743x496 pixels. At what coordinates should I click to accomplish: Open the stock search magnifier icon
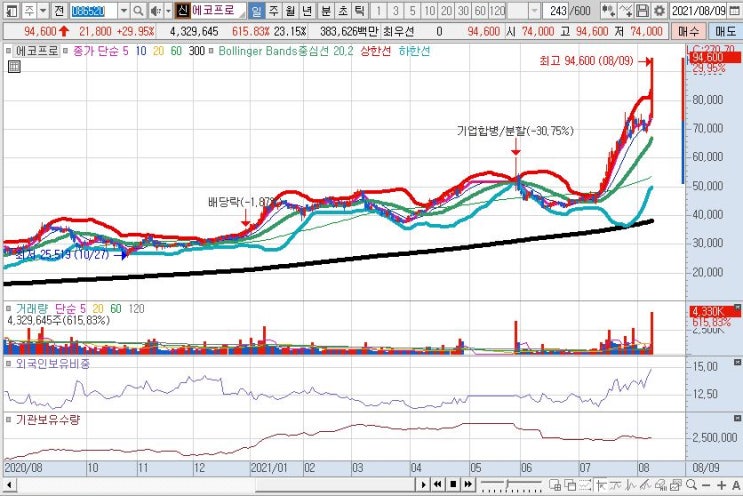pos(138,10)
